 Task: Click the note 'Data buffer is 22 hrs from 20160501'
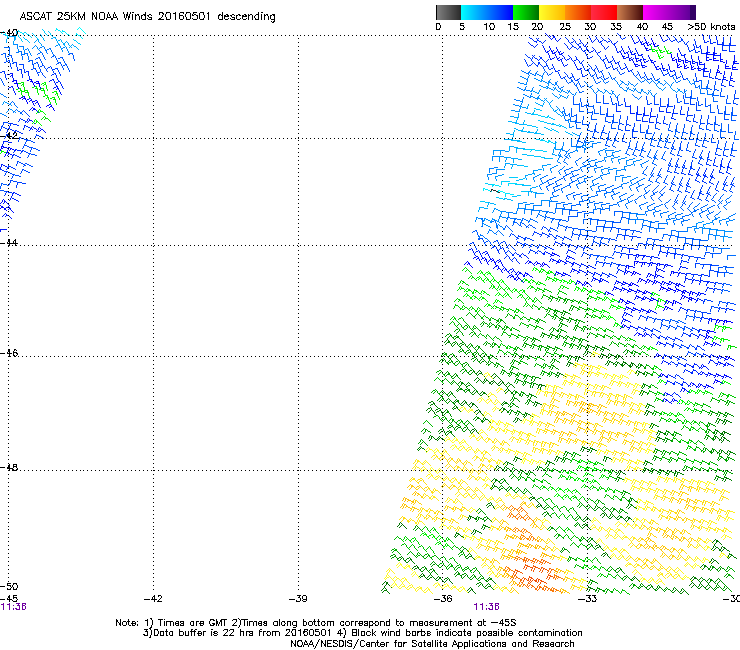click(x=242, y=633)
